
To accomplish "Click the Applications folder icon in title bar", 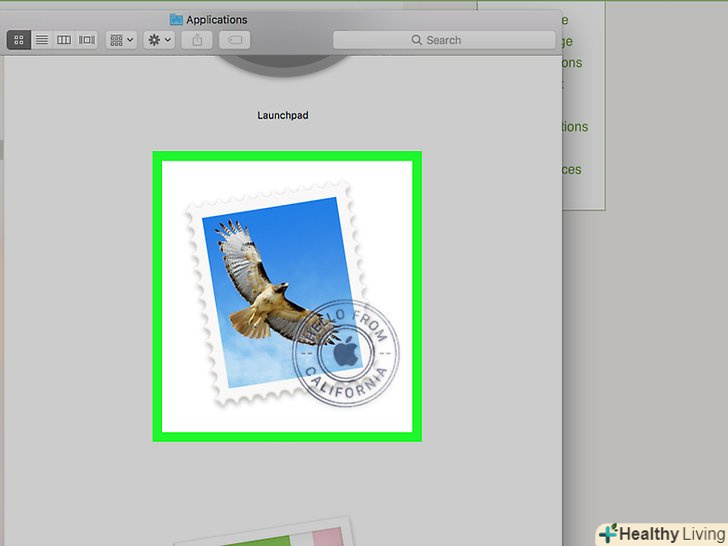I will click(176, 20).
